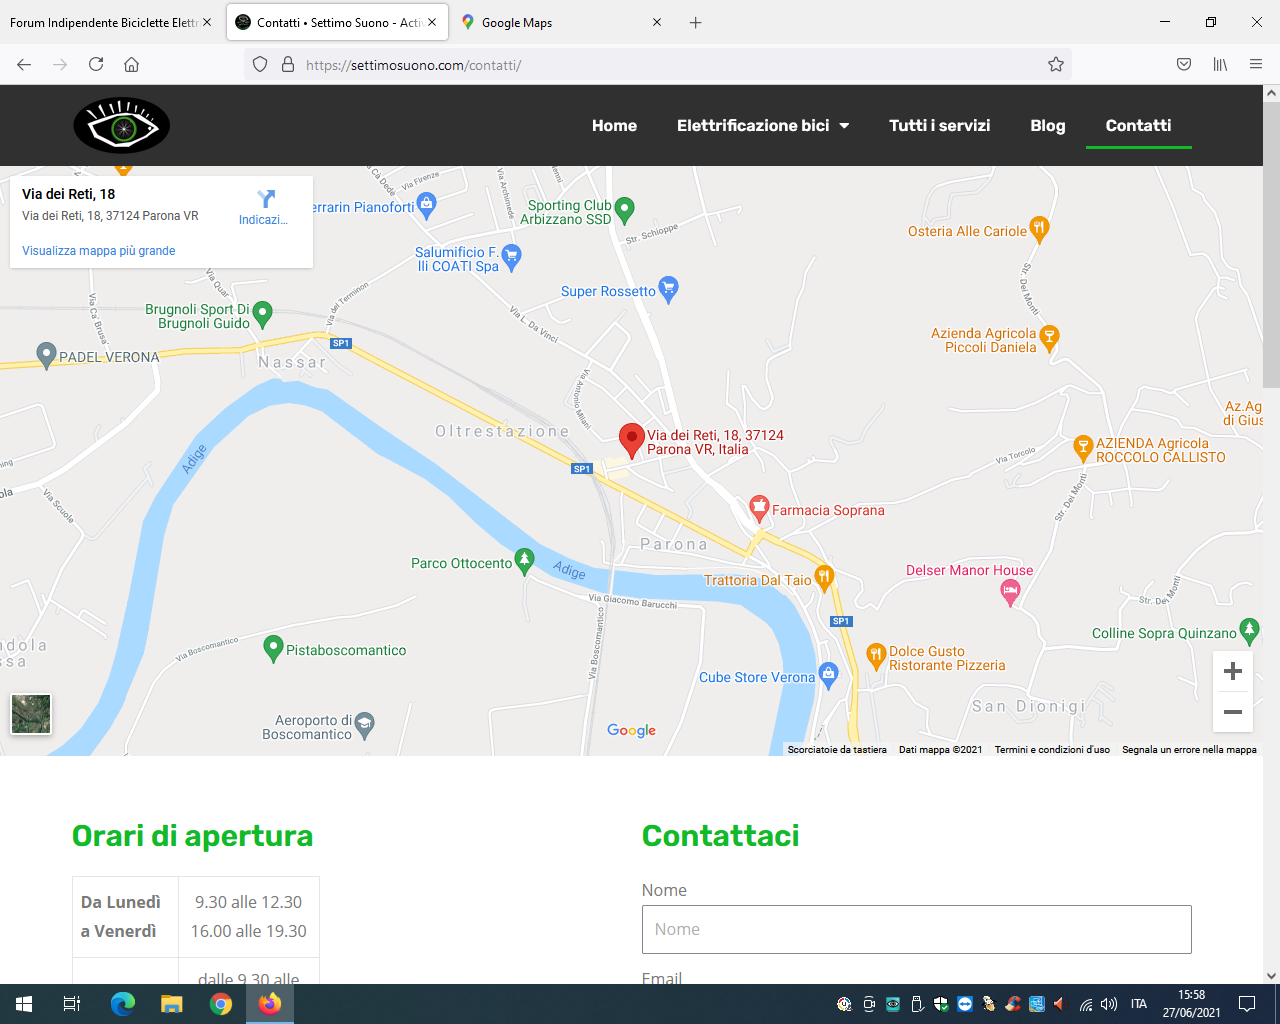This screenshot has height=1024, width=1280.
Task: Open a new browser tab
Action: 696,22
